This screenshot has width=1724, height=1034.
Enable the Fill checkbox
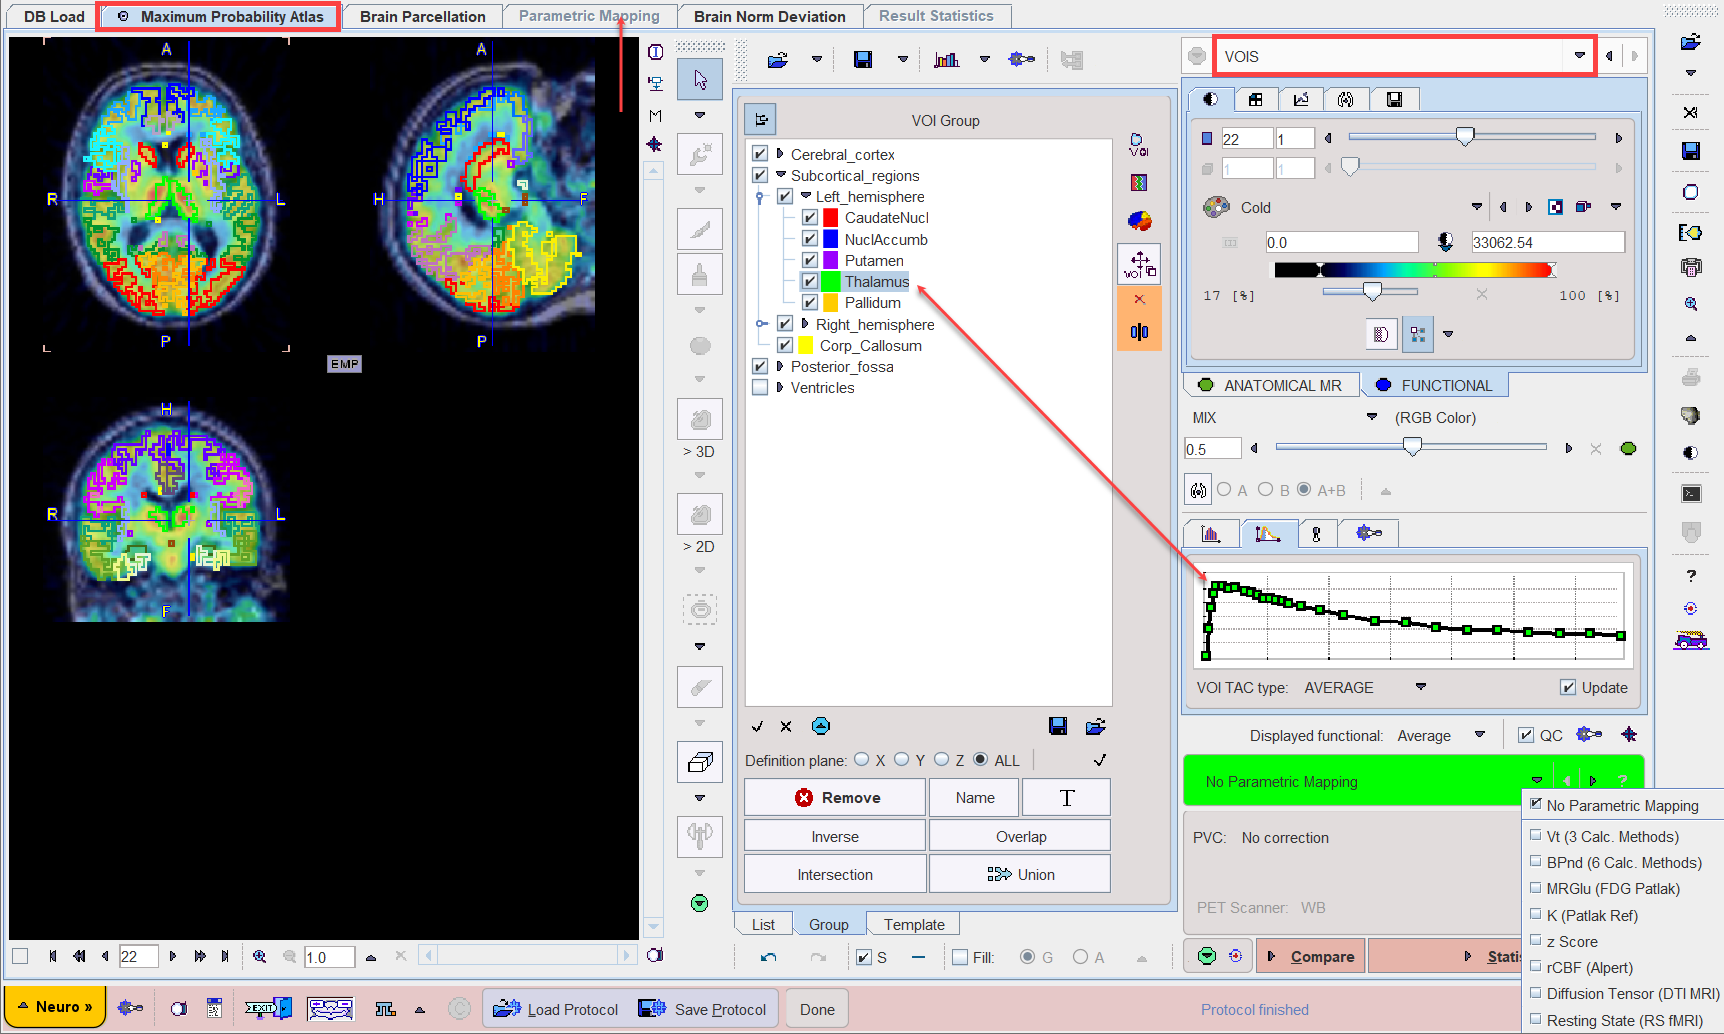pyautogui.click(x=960, y=957)
